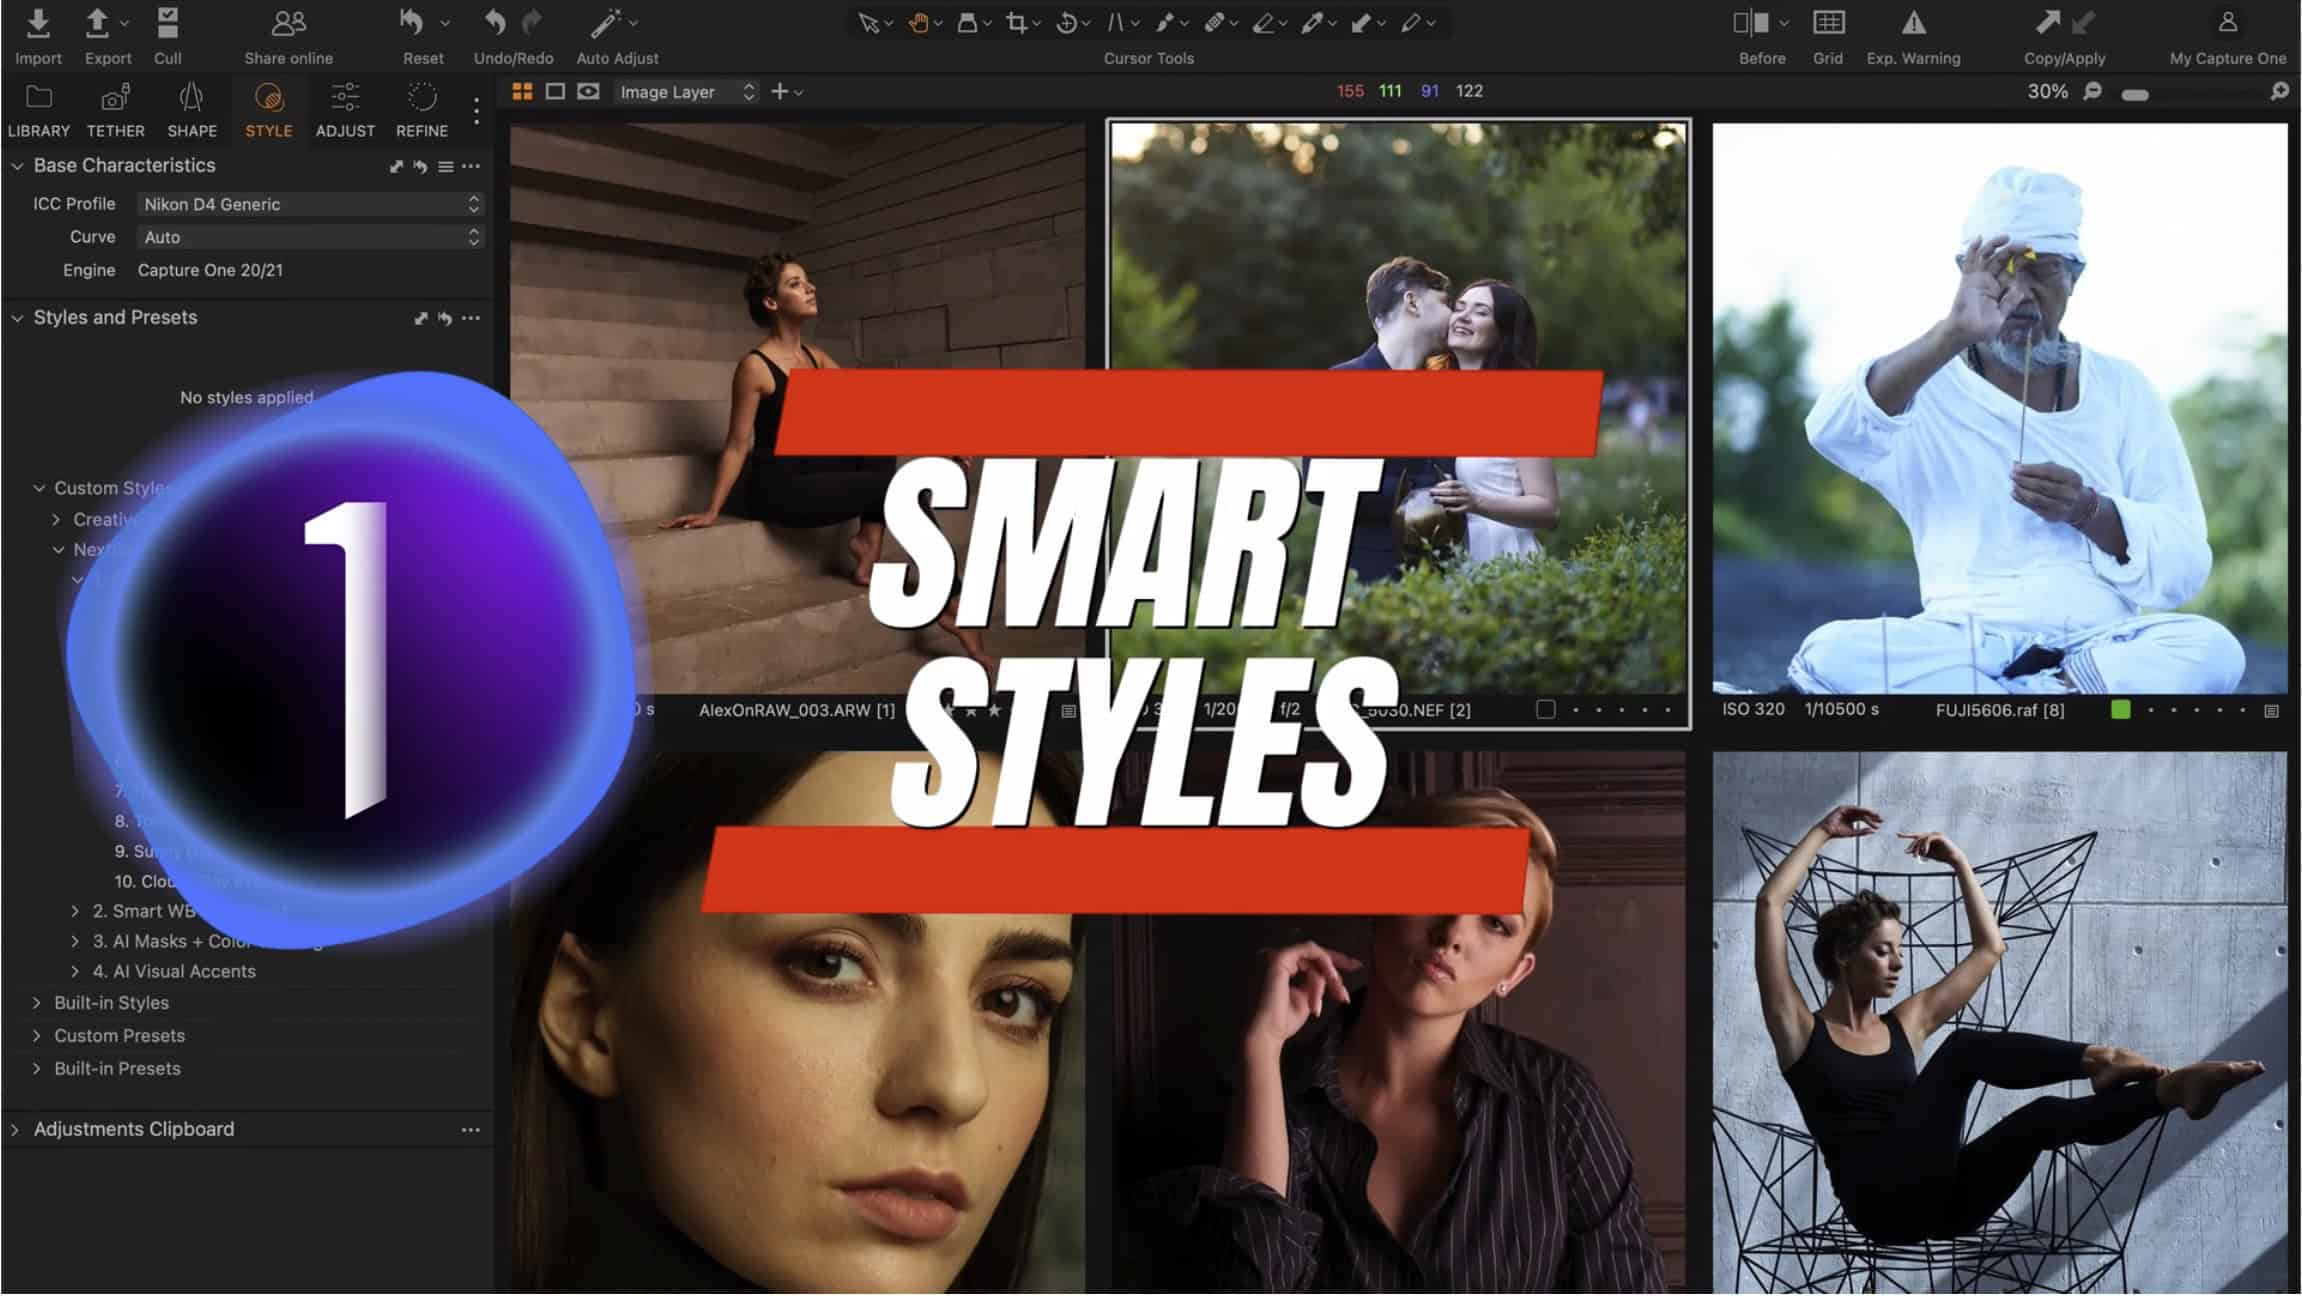Viewport: 2302px width, 1296px height.
Task: Select the Erase Mask cursor tool
Action: point(1263,22)
